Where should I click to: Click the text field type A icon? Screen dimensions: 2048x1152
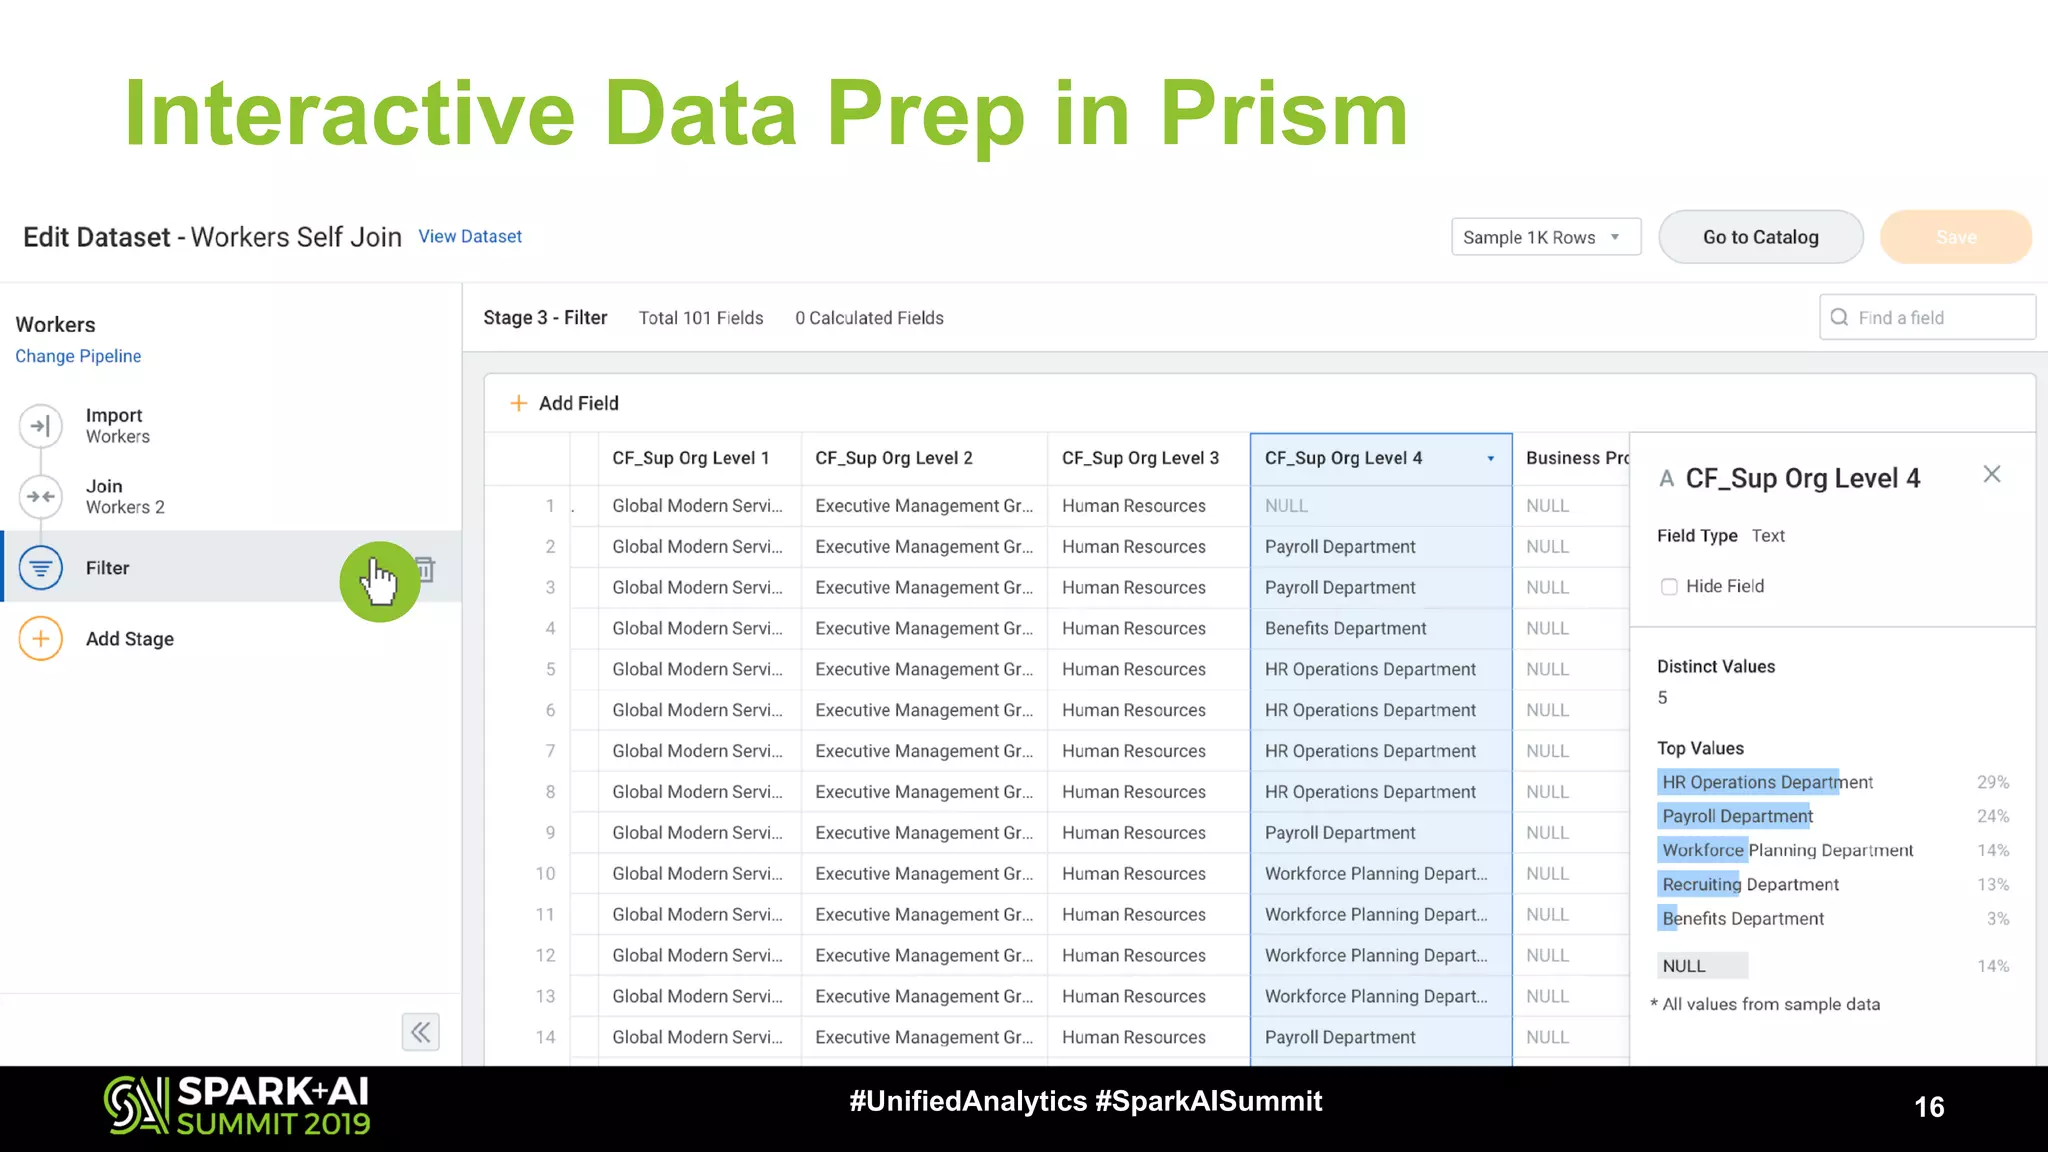1666,479
